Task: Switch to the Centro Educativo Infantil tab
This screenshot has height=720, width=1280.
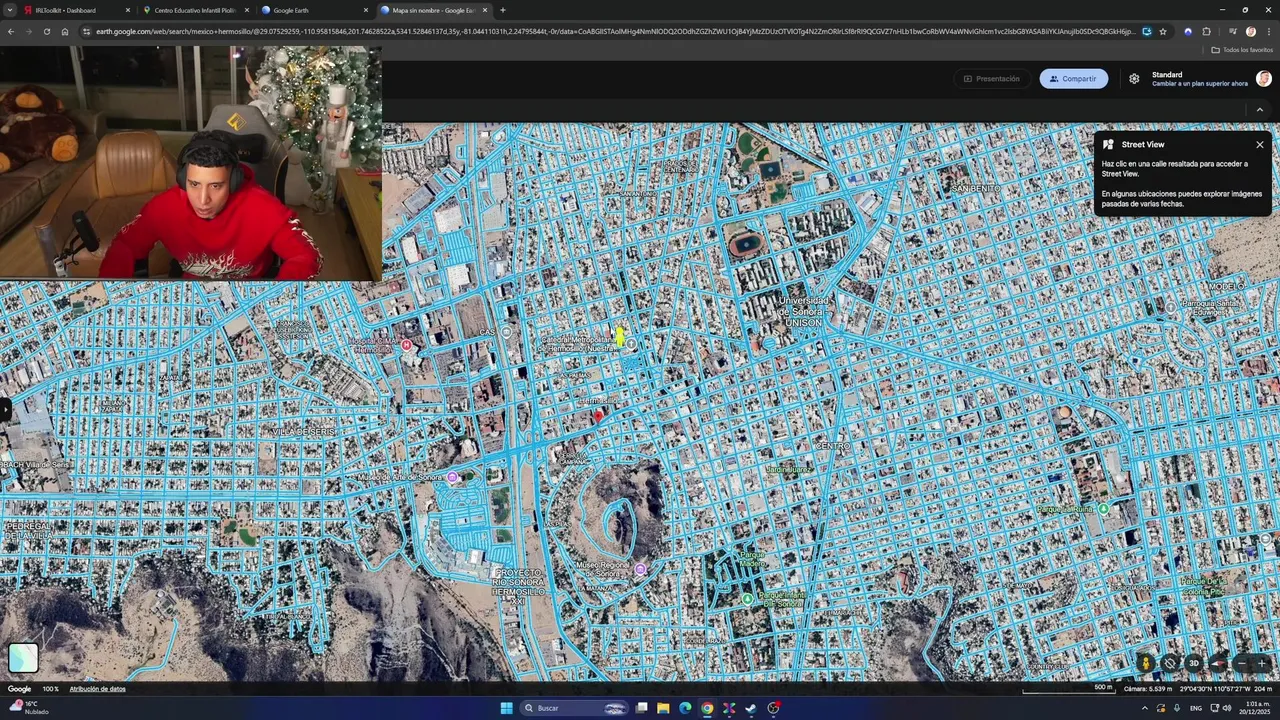Action: (x=195, y=10)
